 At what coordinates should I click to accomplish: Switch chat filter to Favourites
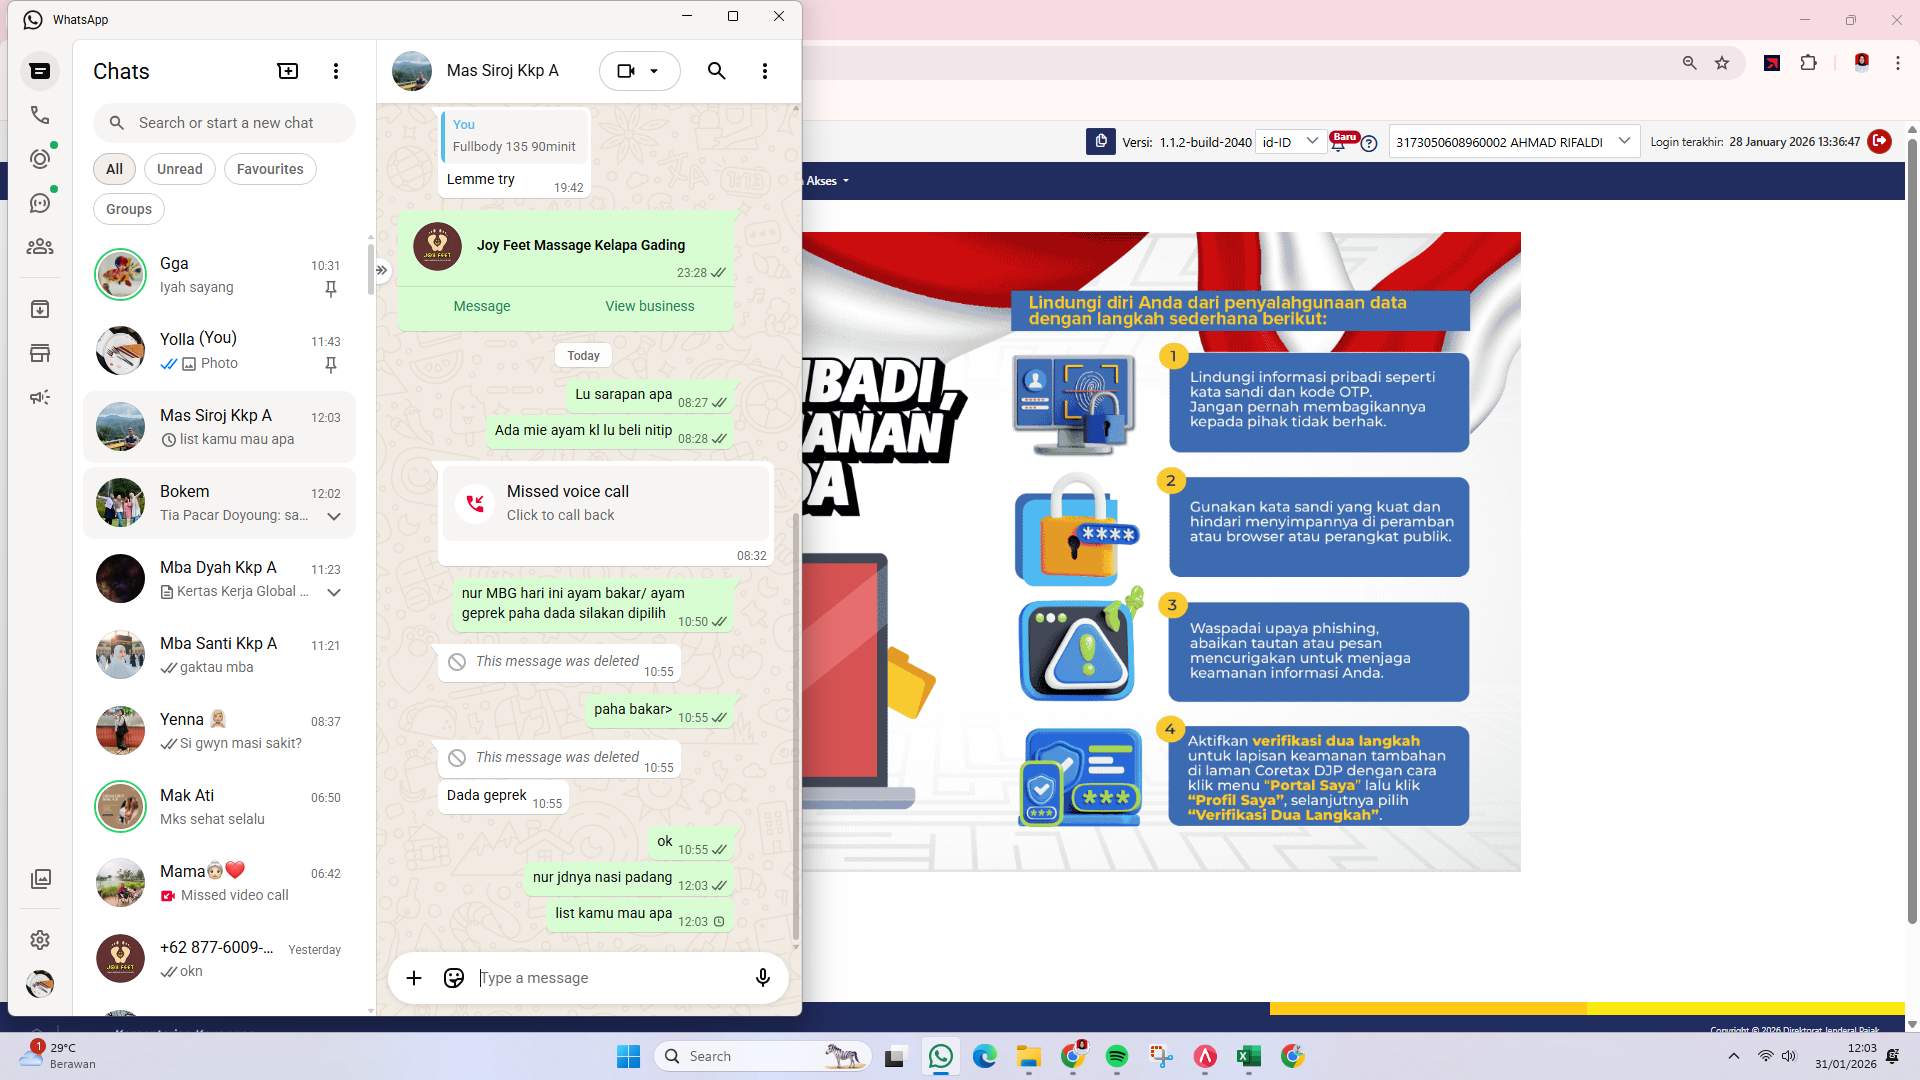269,168
